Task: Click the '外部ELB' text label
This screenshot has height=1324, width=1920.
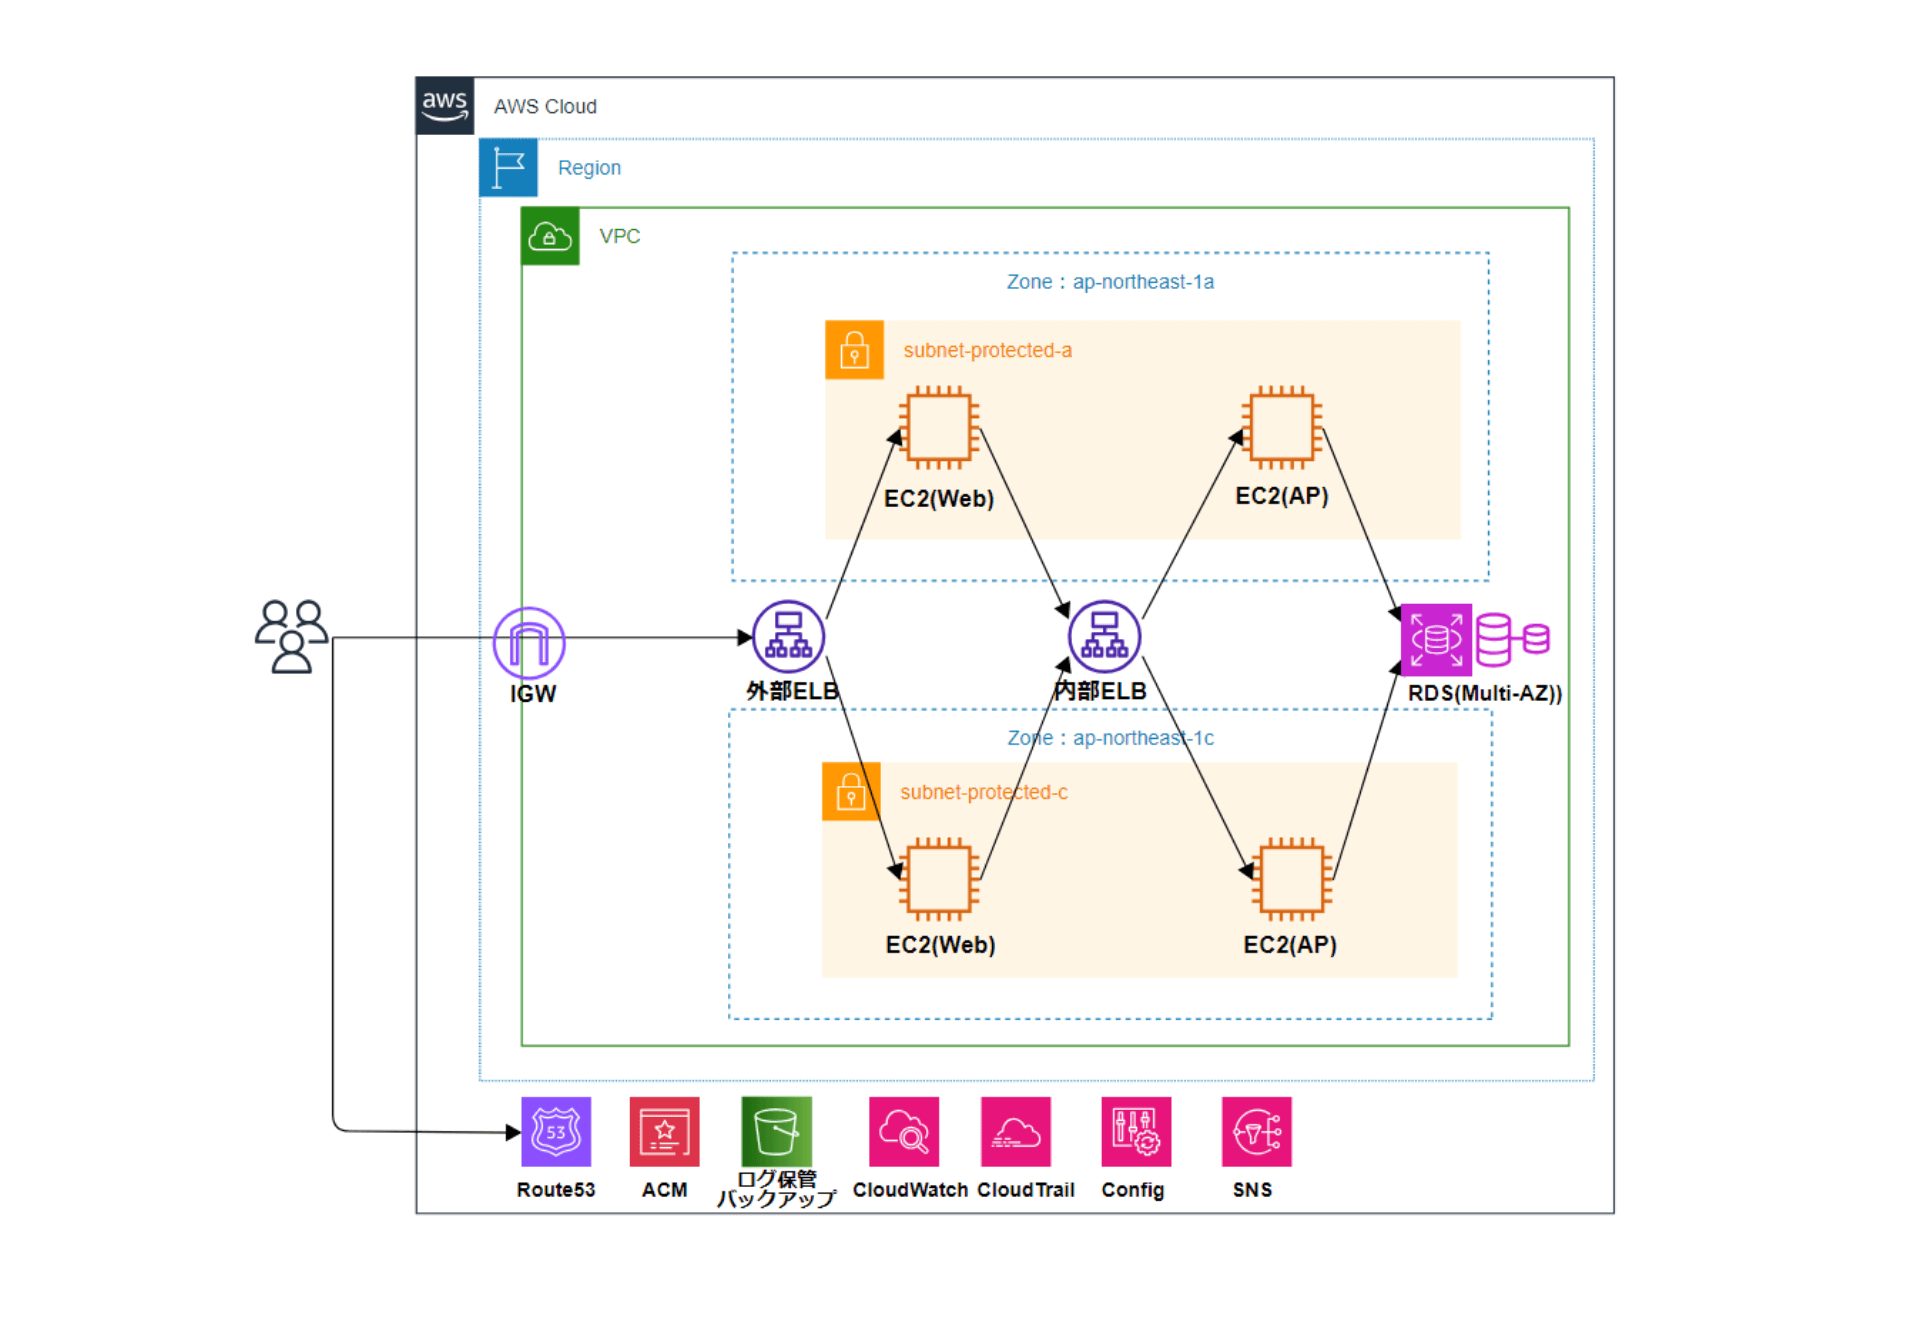Action: 792,691
